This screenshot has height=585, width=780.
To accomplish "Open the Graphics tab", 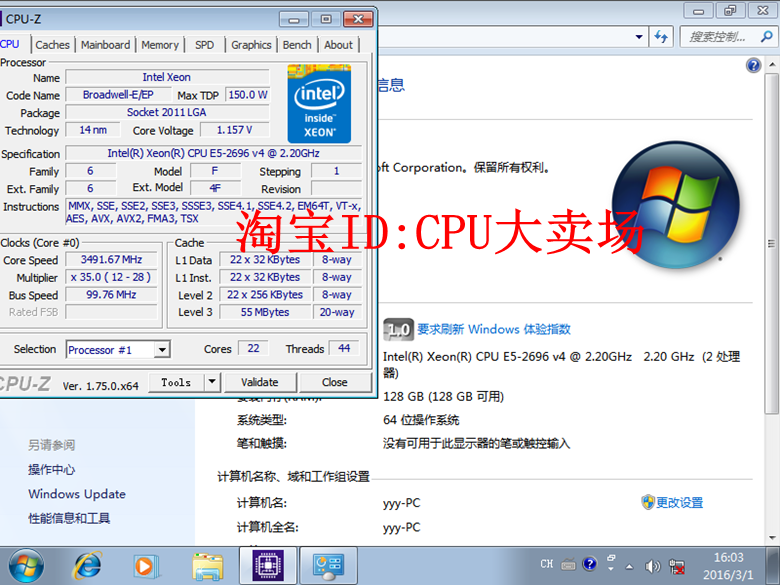I will point(251,45).
